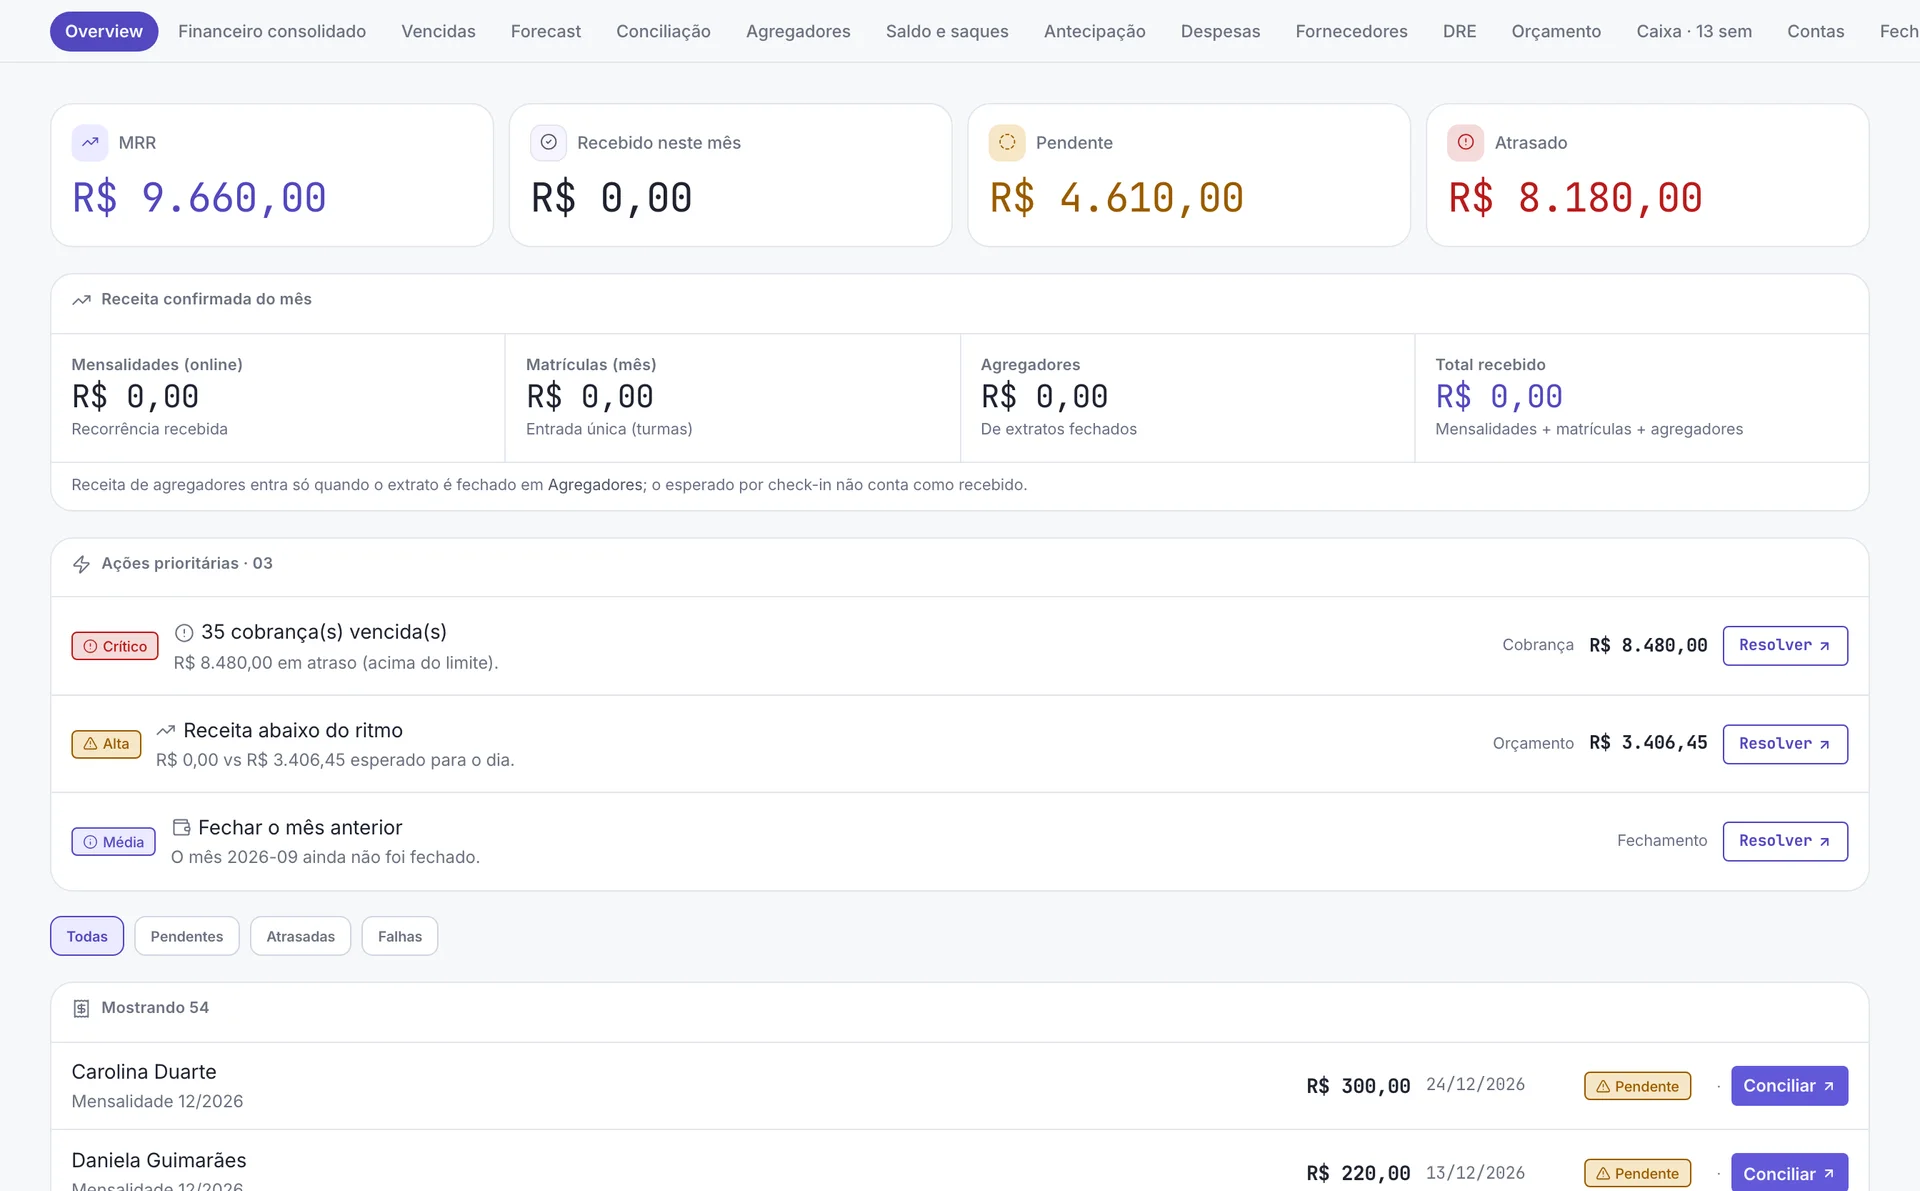This screenshot has width=1920, height=1191.
Task: Click Pendente status badge for Daniela Guimarães
Action: coord(1638,1173)
